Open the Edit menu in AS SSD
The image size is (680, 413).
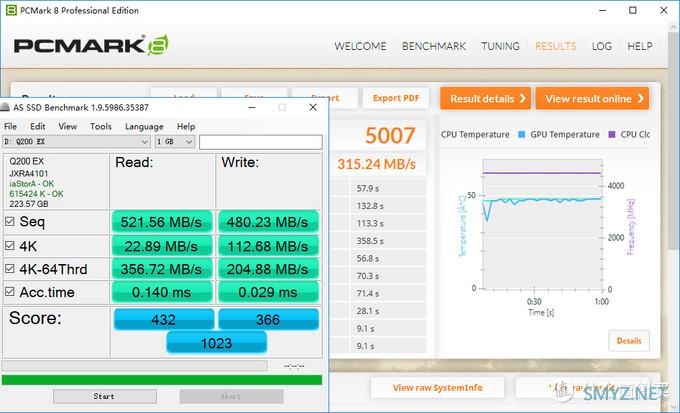[x=38, y=127]
